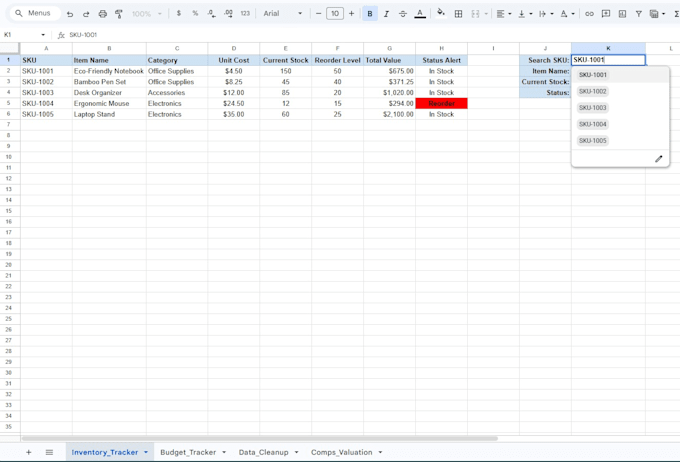Click the Redo icon
This screenshot has width=680, height=462.
coord(86,14)
